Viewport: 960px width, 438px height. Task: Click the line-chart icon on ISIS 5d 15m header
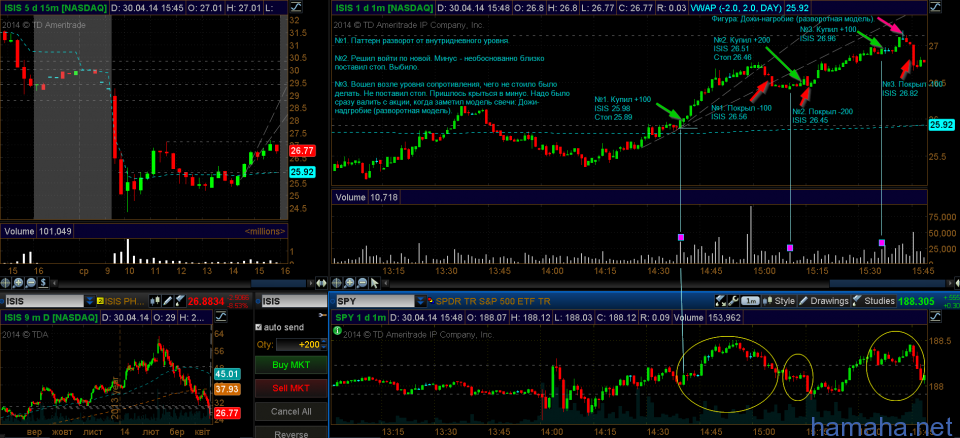tap(296, 9)
